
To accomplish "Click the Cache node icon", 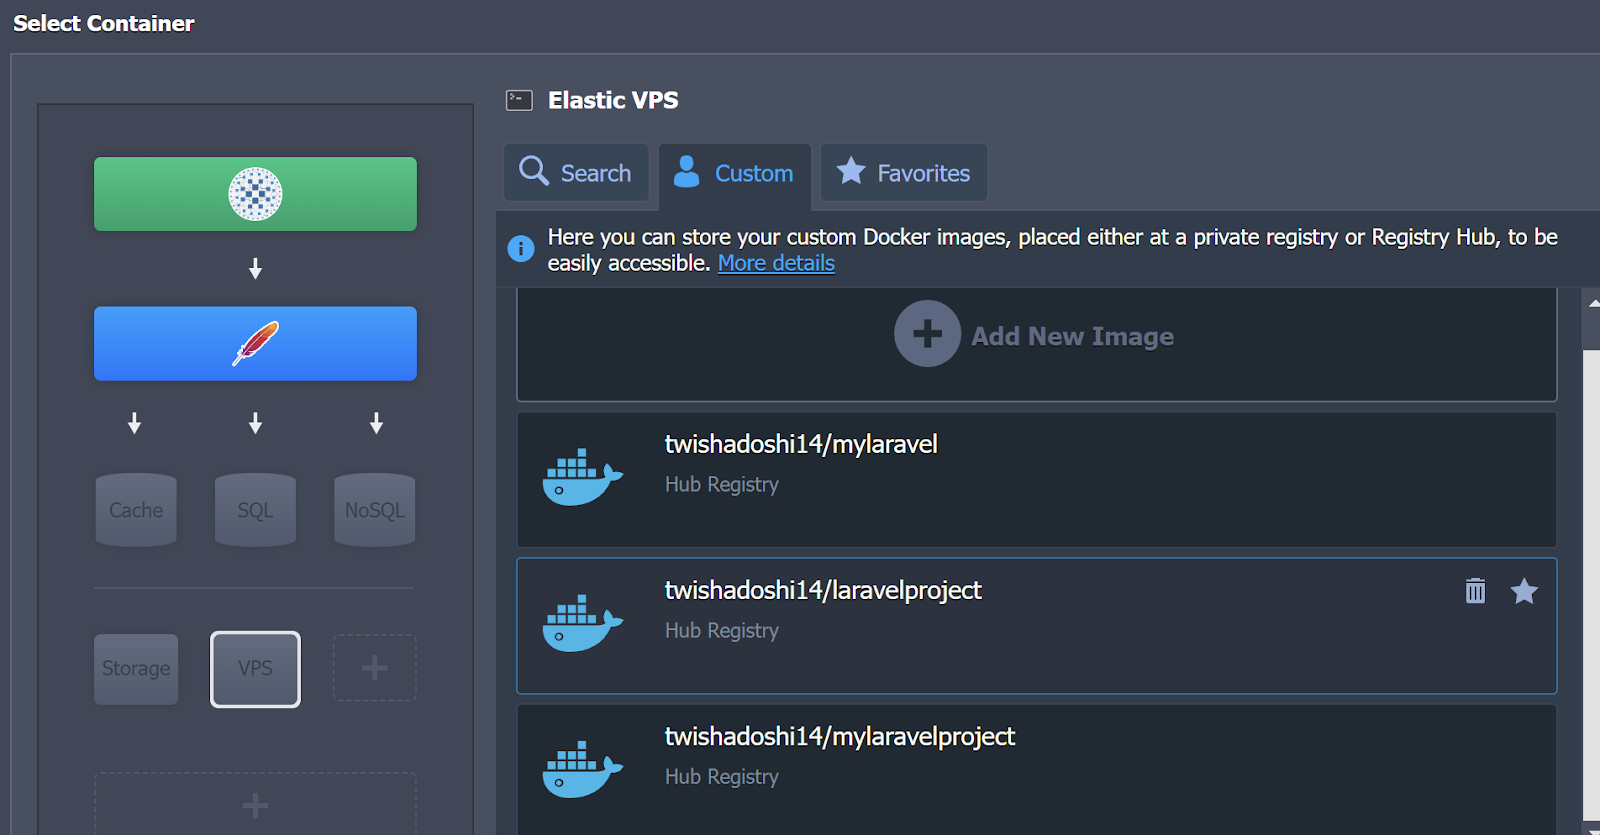I will (136, 510).
